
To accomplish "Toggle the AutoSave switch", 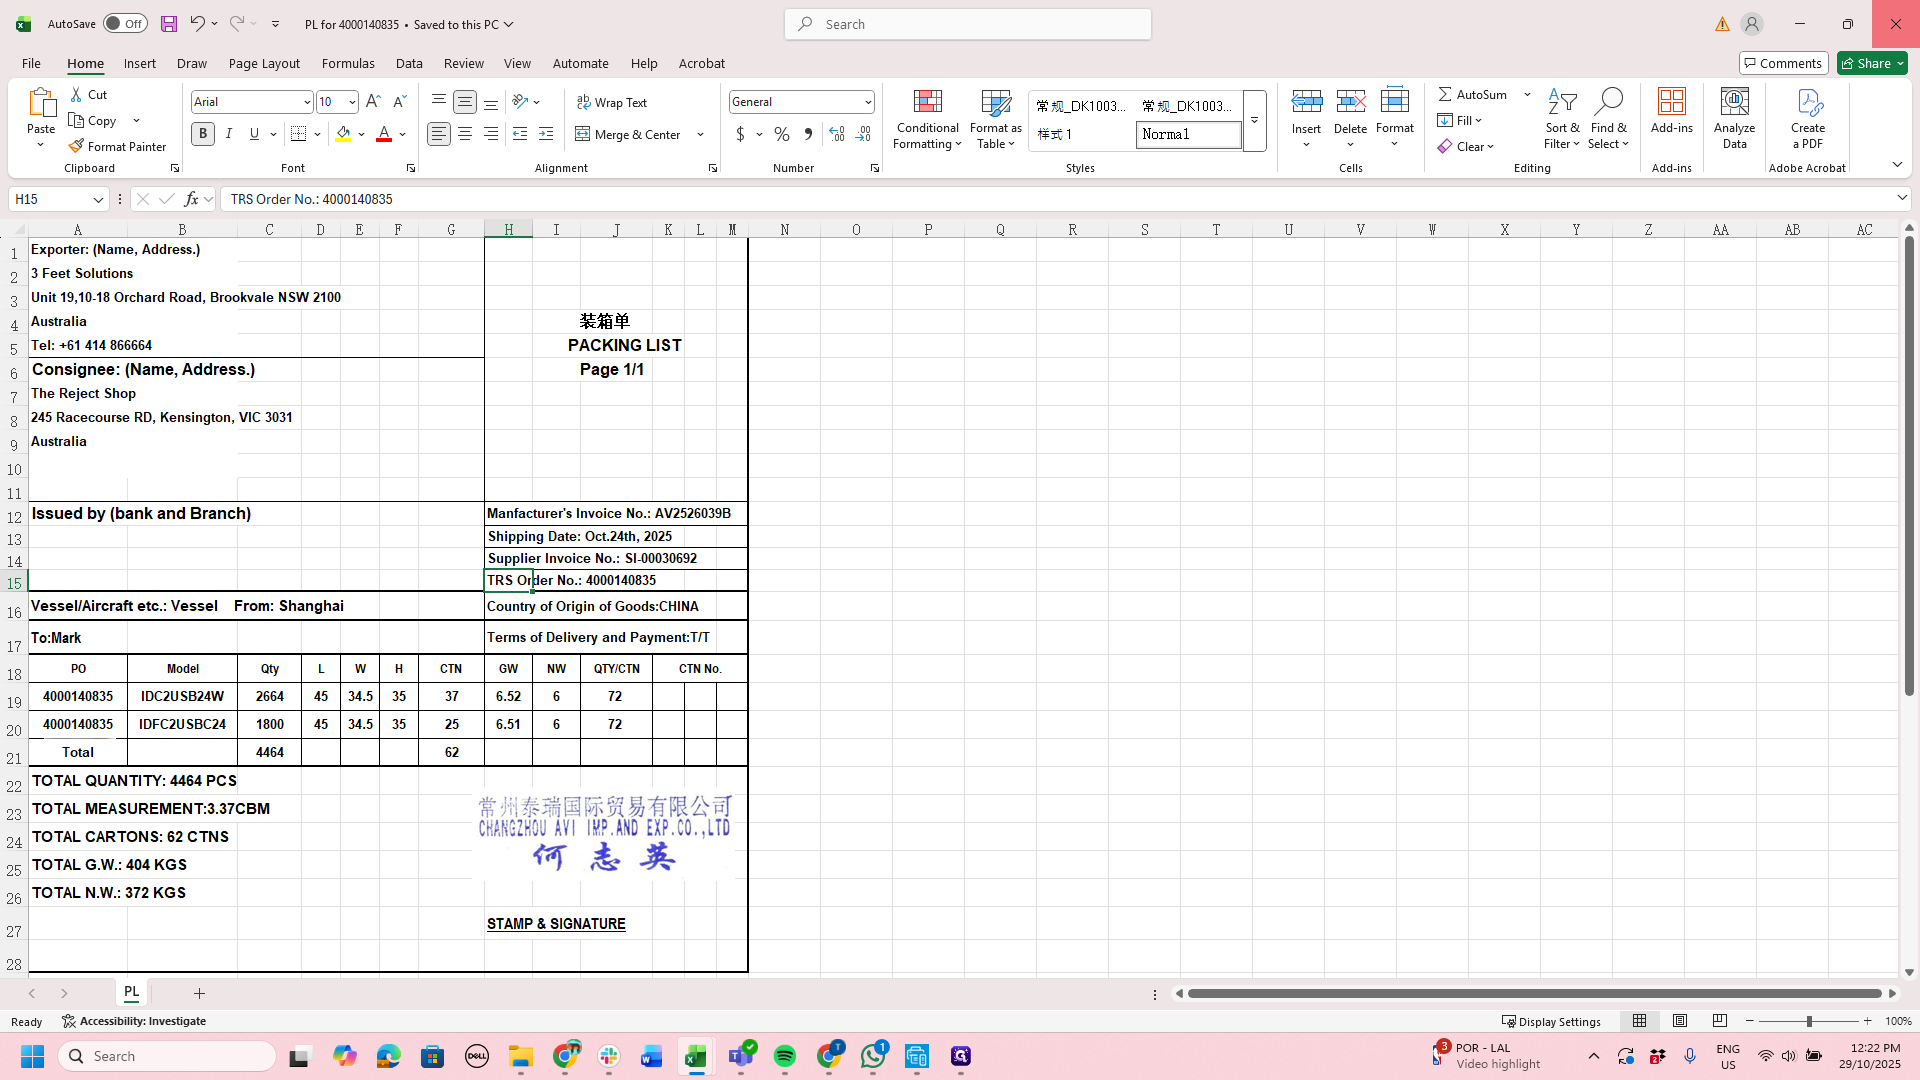I will pos(125,24).
